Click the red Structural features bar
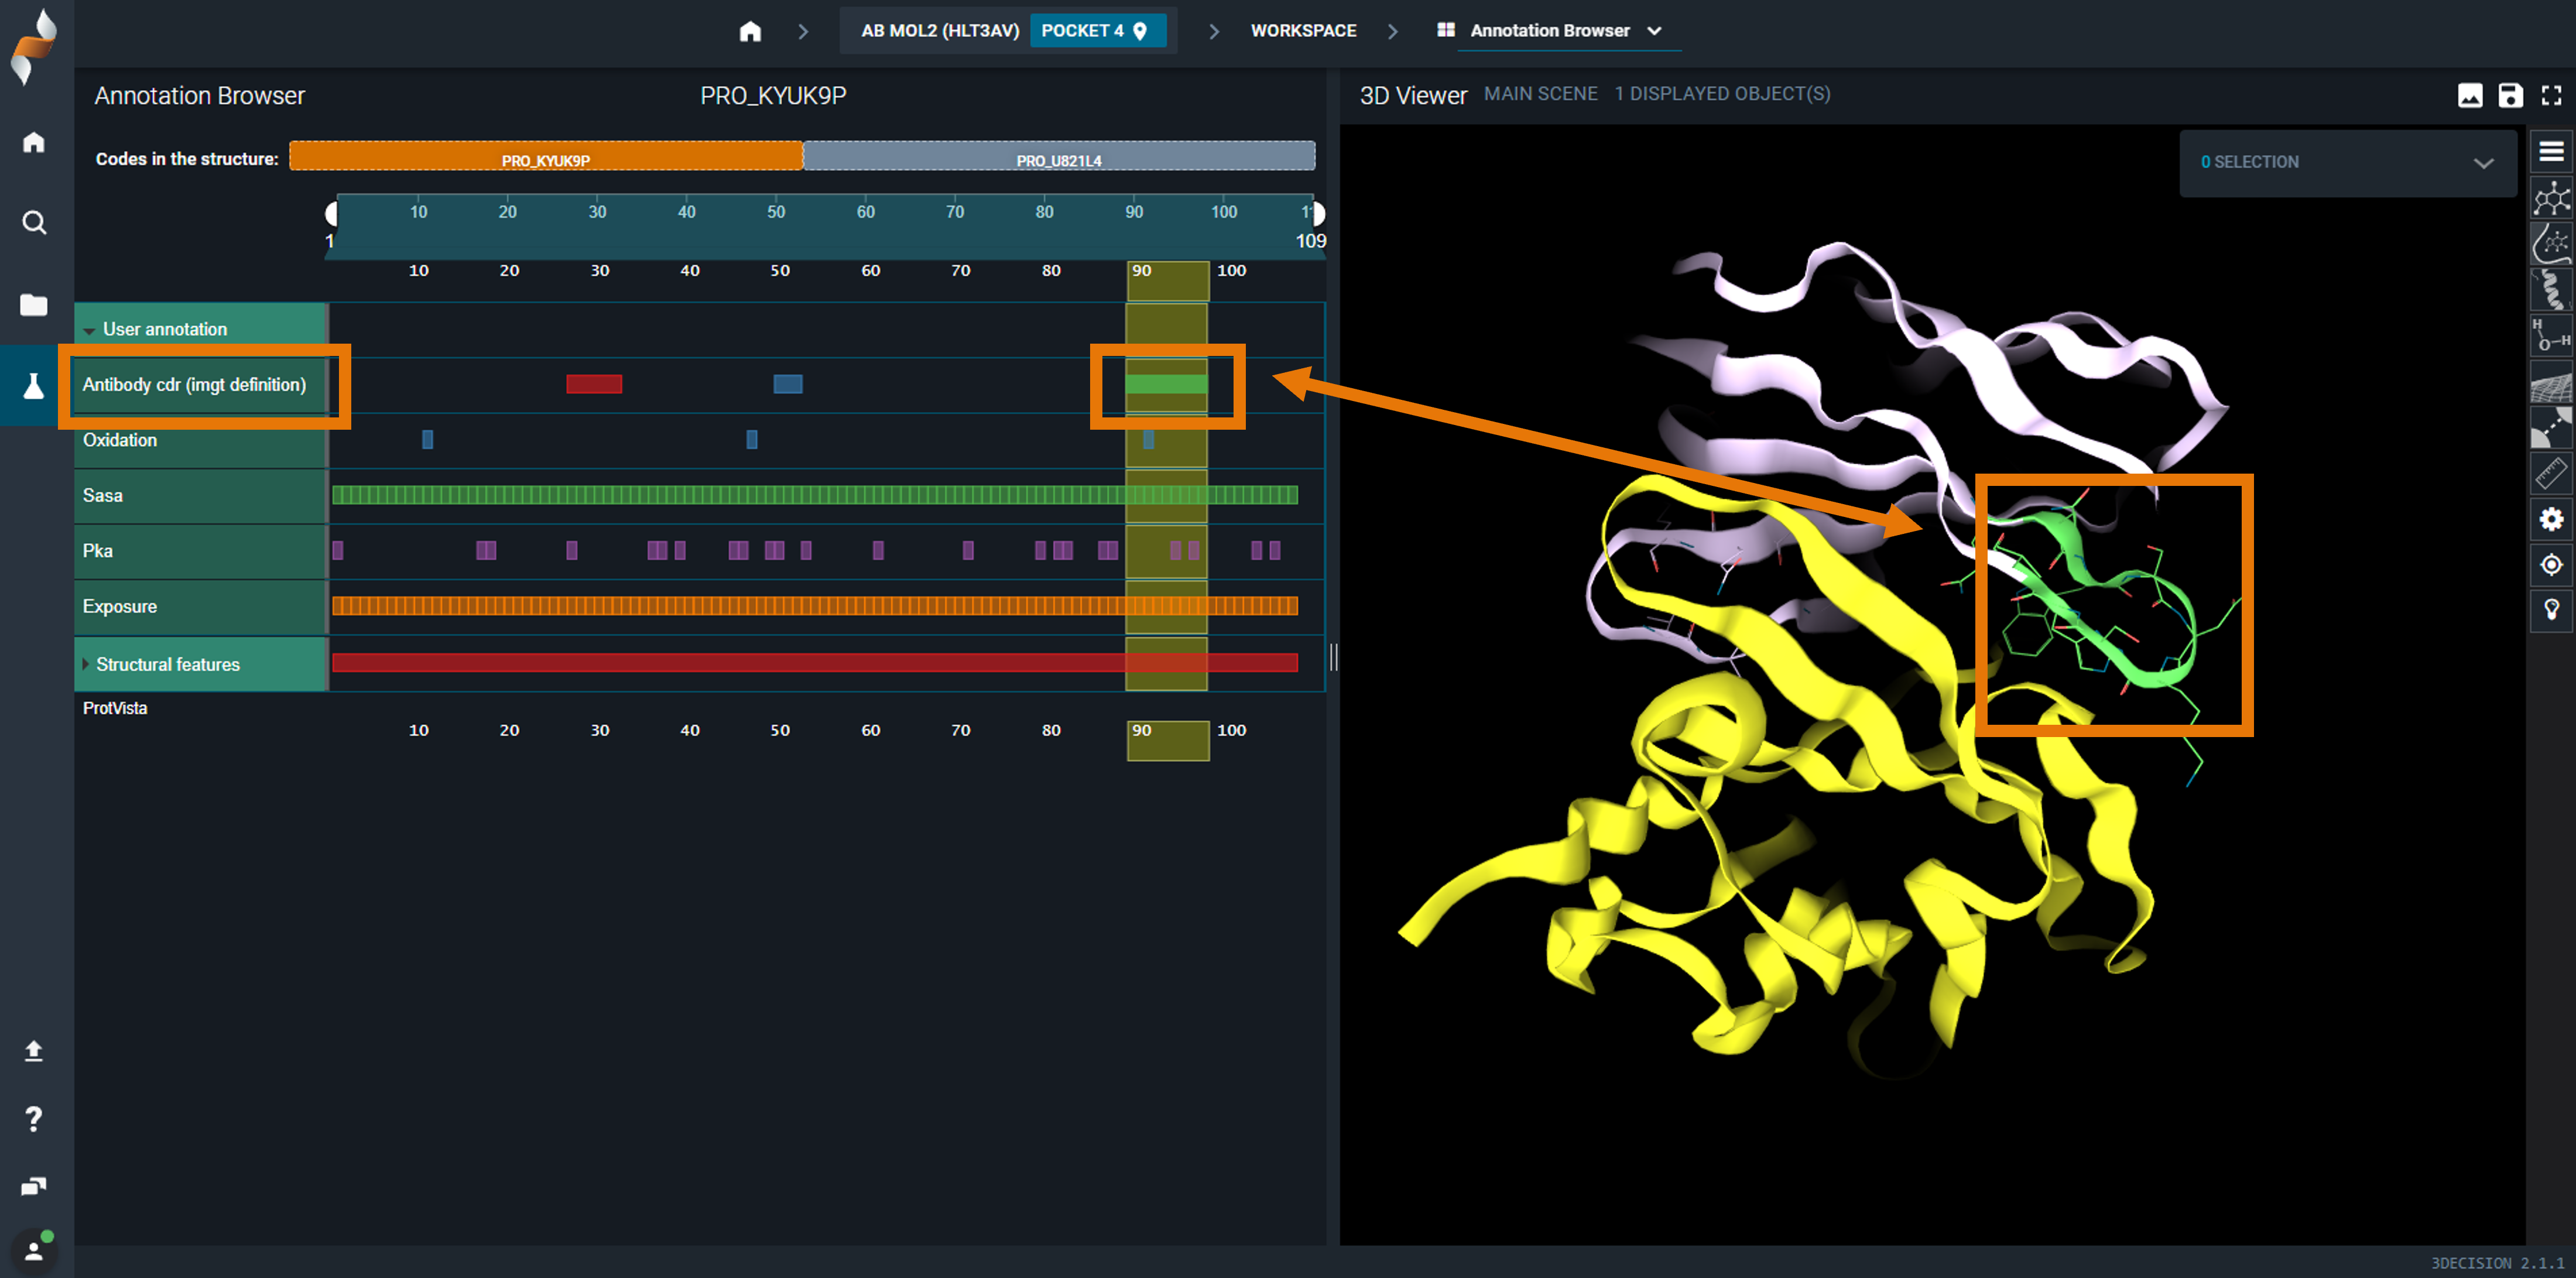The height and width of the screenshot is (1278, 2576). [x=814, y=663]
